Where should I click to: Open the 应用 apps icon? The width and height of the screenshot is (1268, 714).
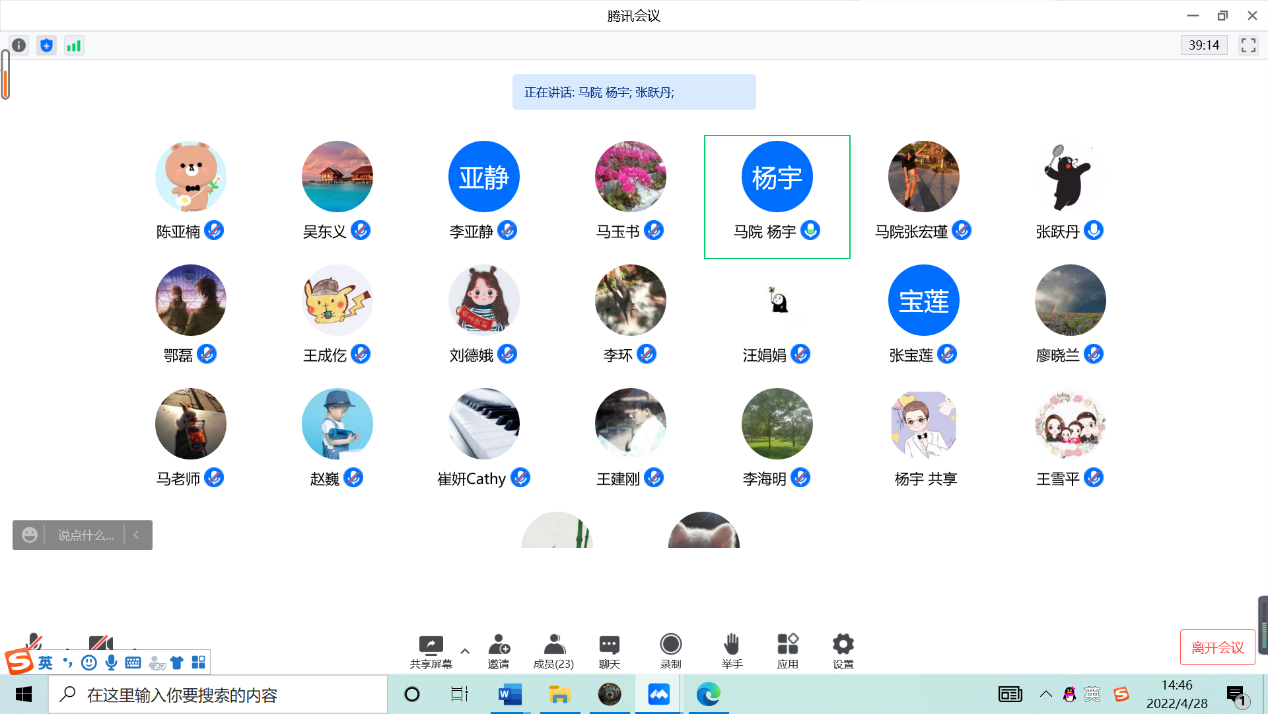tap(788, 644)
